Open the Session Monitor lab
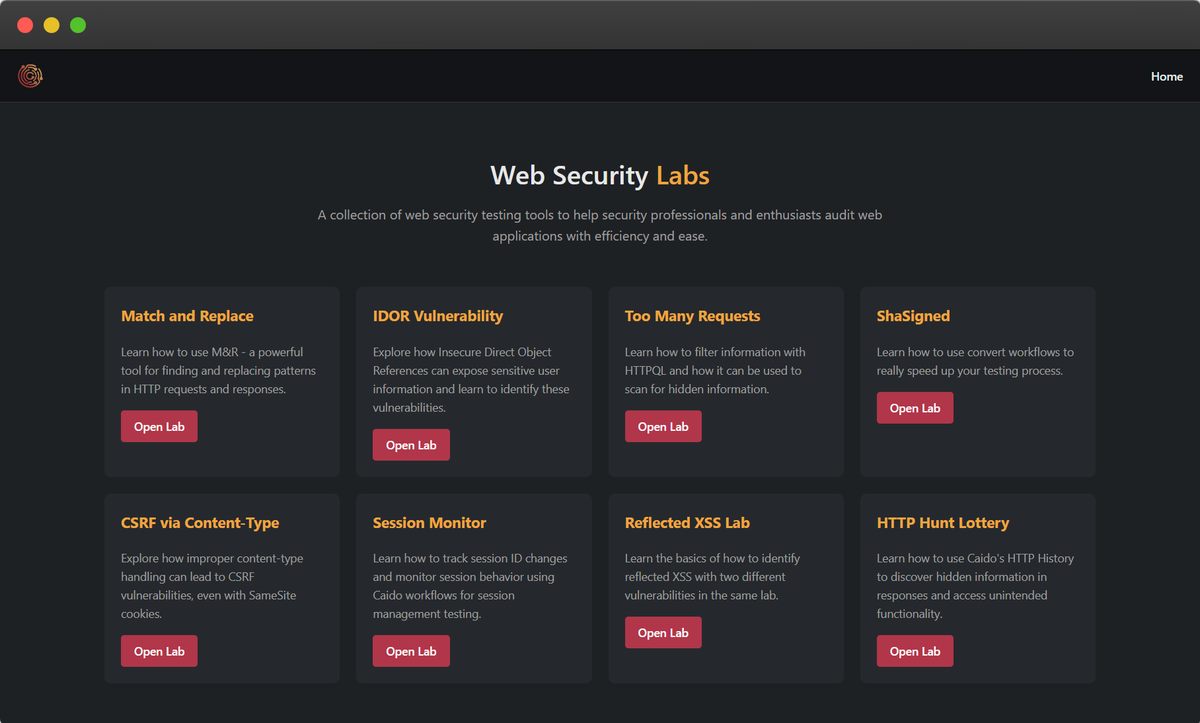Screen dimensions: 1200x723 click(x=411, y=651)
